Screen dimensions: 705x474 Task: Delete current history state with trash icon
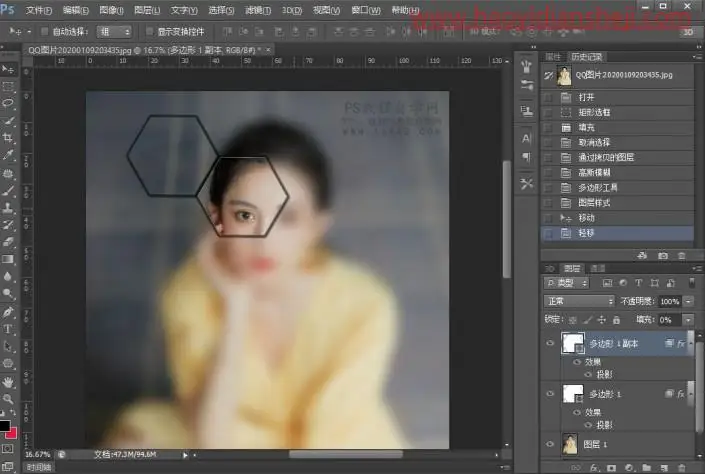(682, 255)
